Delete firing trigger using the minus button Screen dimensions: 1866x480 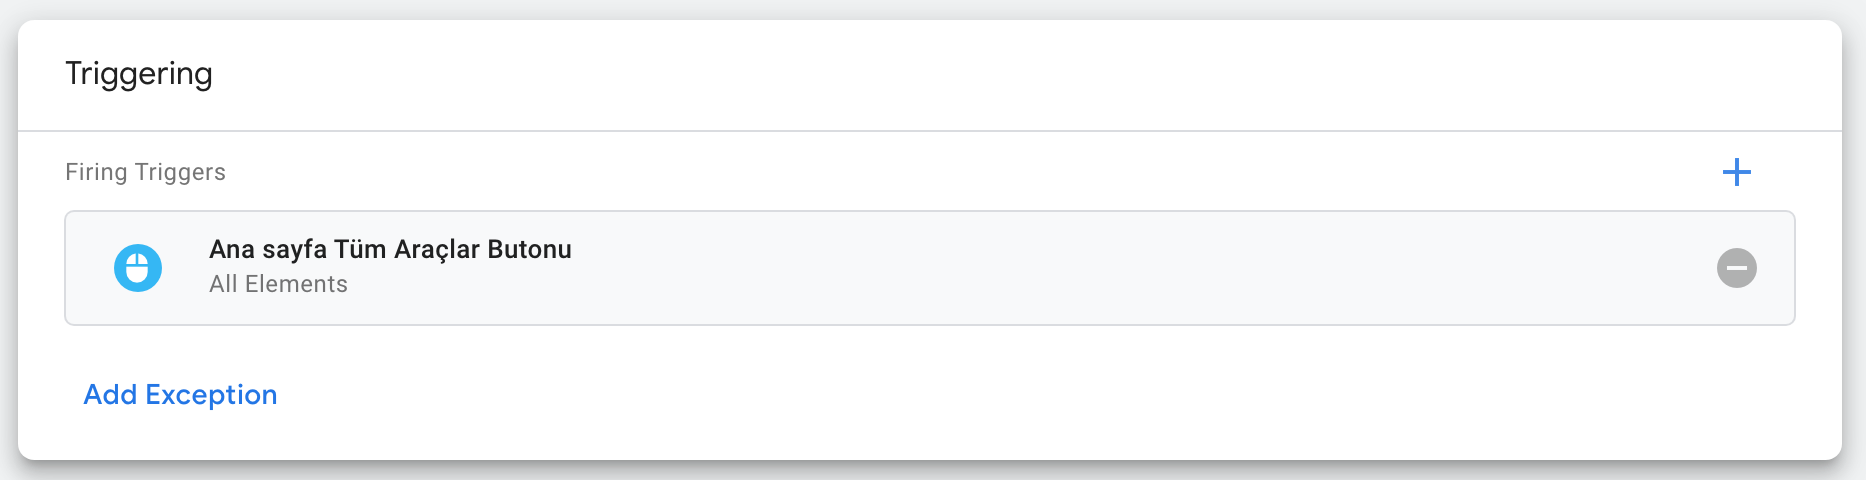click(x=1736, y=268)
